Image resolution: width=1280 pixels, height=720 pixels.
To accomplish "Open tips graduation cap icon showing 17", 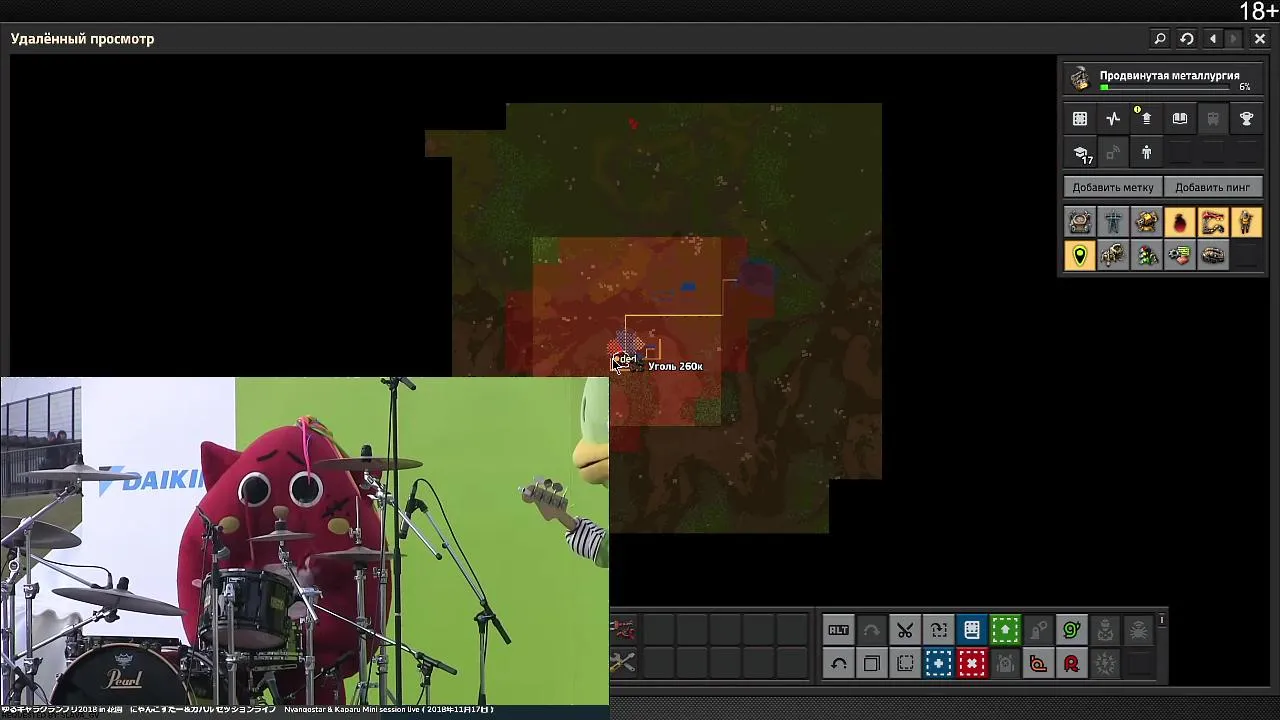I will click(x=1080, y=153).
